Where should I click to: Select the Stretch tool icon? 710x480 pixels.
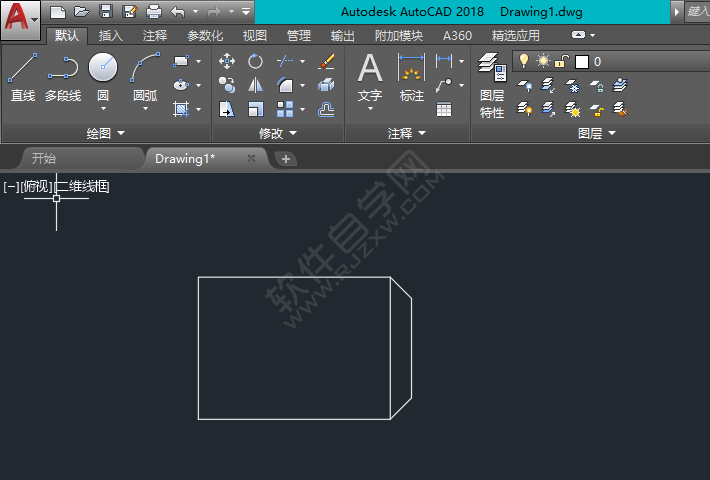point(227,109)
